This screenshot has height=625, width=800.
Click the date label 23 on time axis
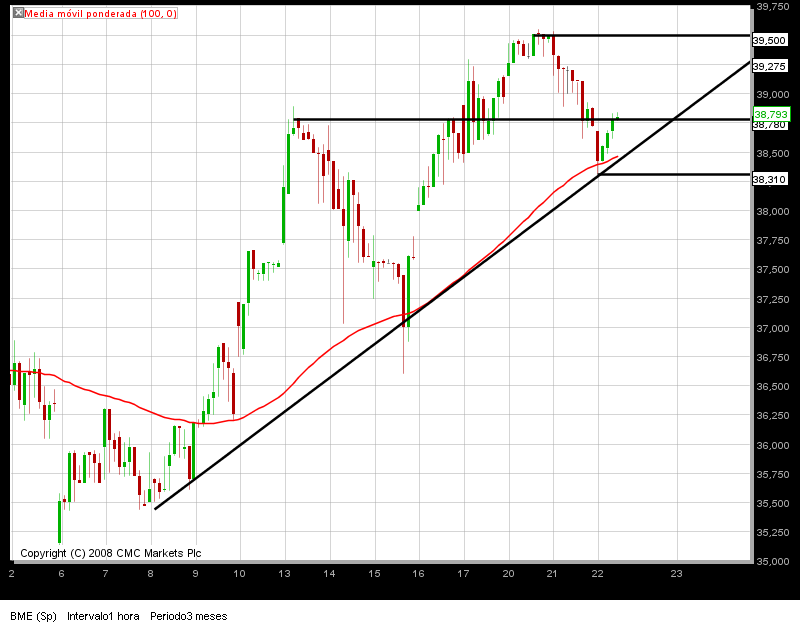(676, 573)
